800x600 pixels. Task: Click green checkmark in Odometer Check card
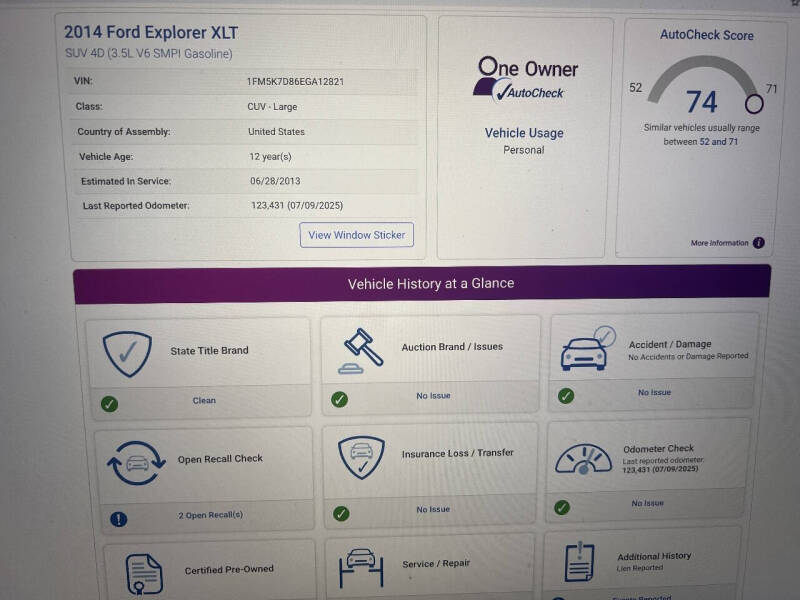point(562,508)
